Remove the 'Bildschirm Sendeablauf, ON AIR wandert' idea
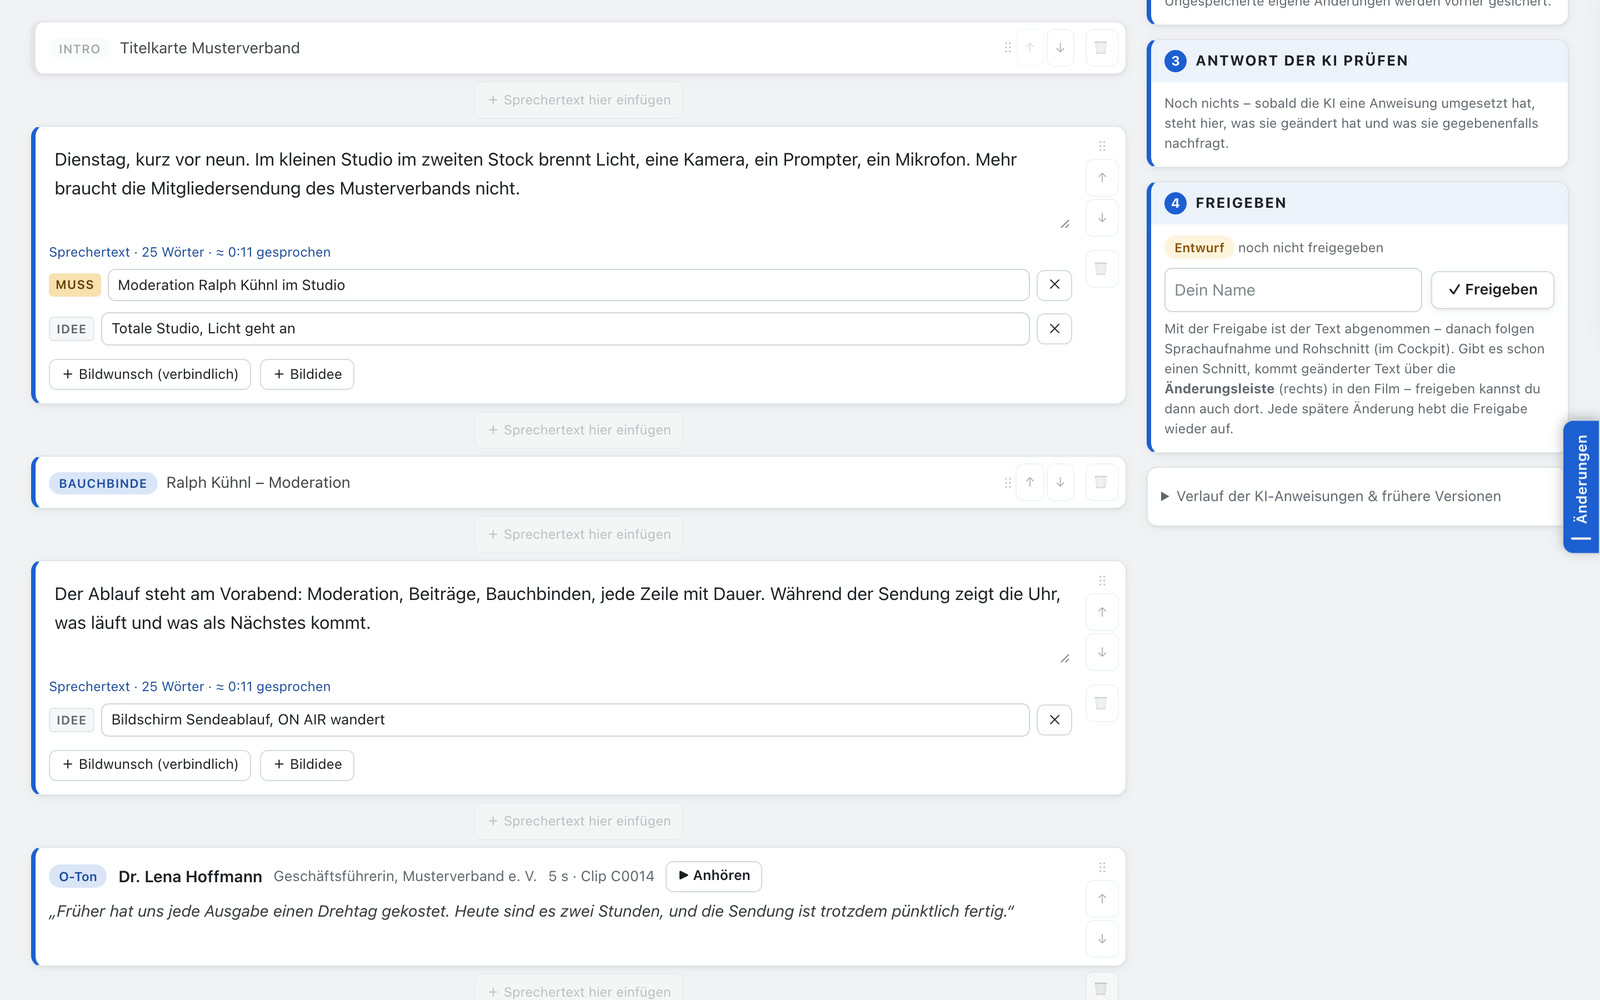Image resolution: width=1600 pixels, height=1000 pixels. [x=1054, y=720]
